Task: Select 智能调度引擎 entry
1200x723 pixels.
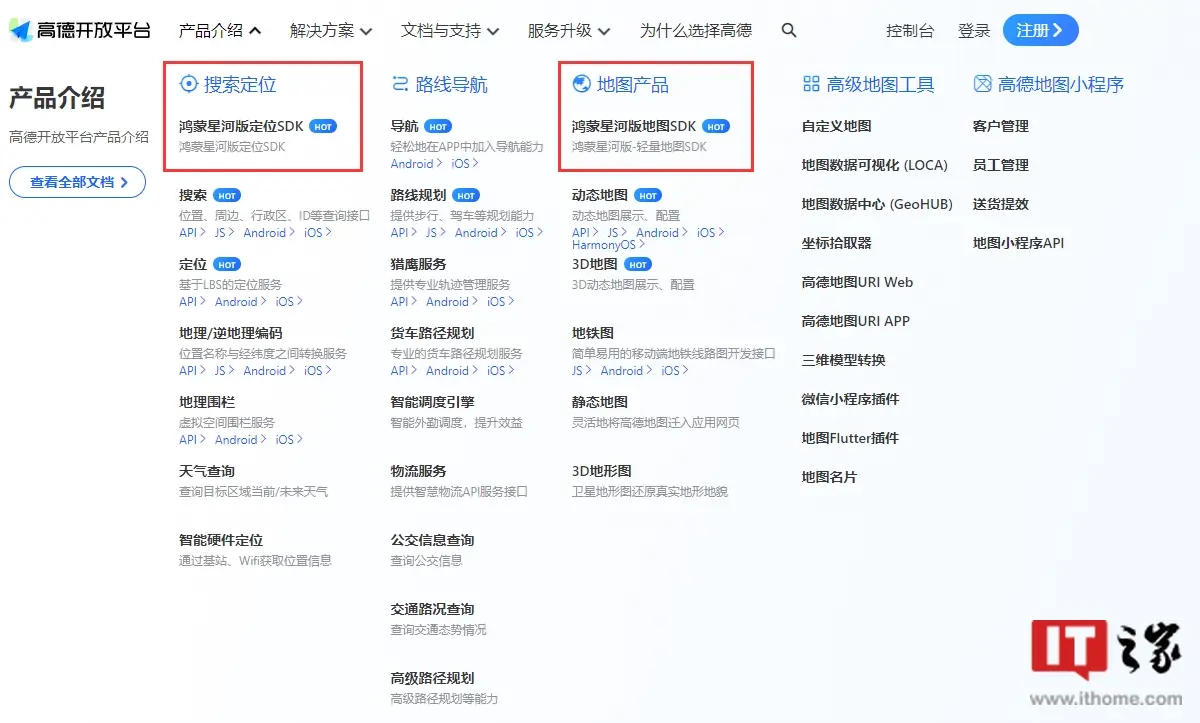Action: (432, 402)
